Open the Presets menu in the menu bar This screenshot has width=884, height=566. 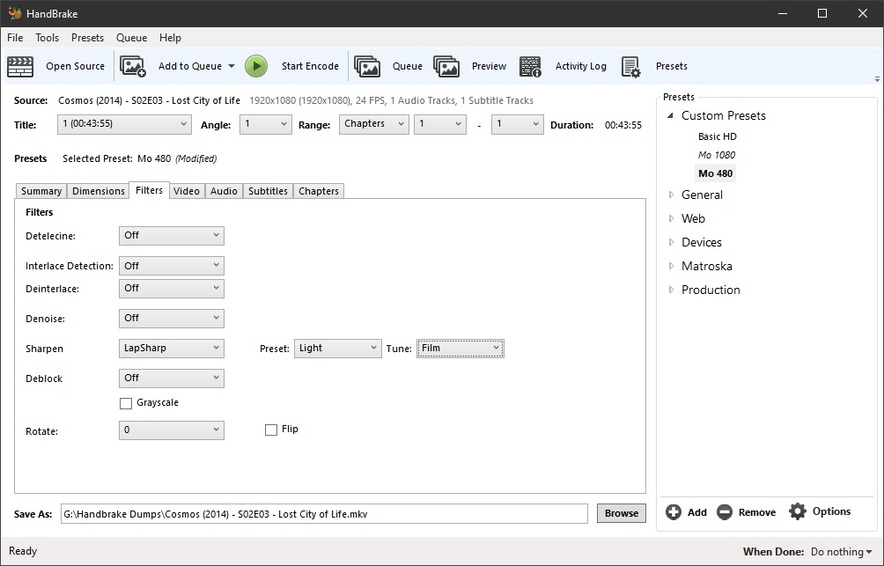point(87,38)
